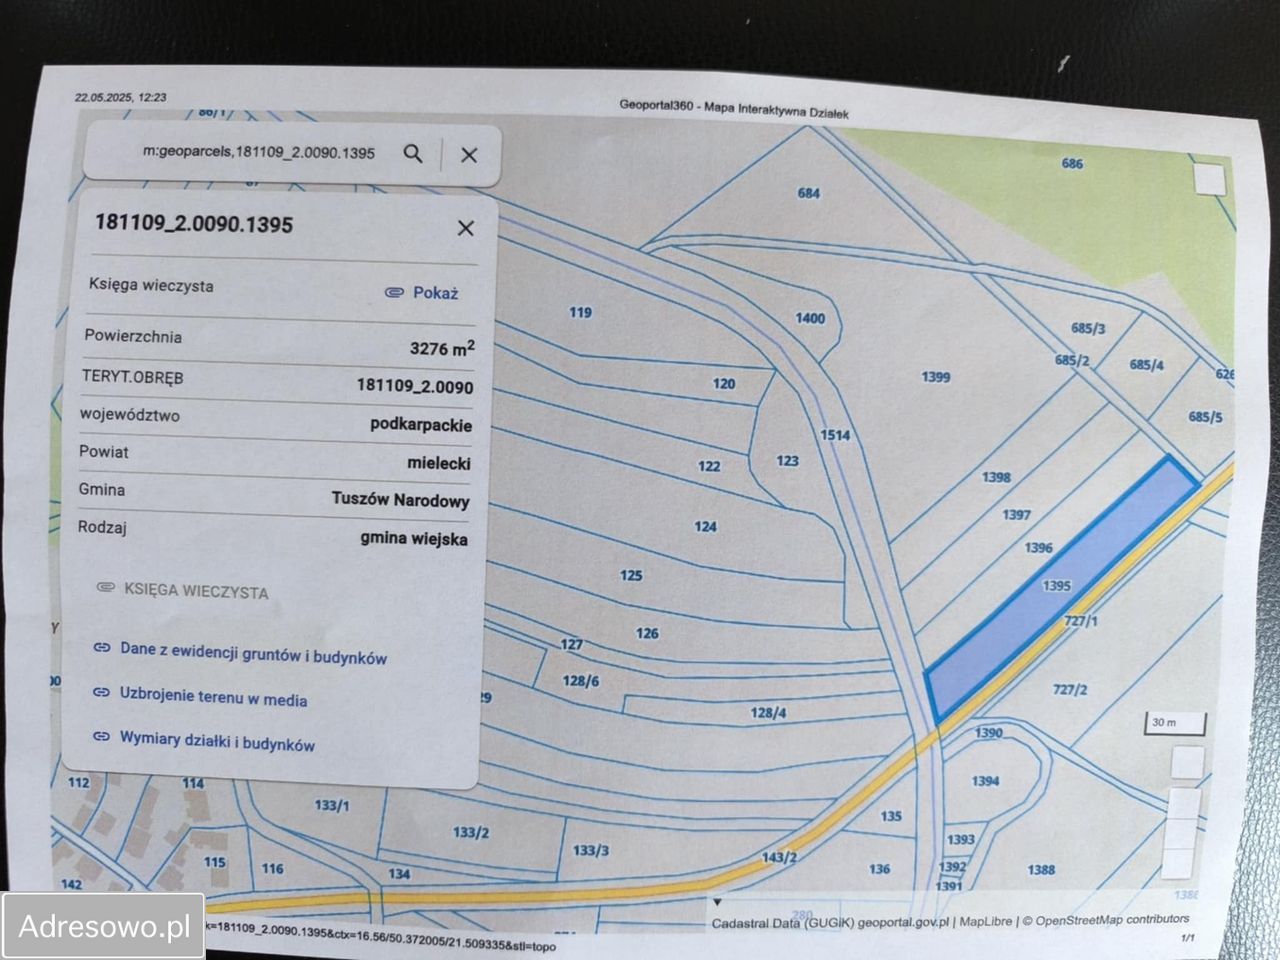Click parcel 1399 on the map
Screen dimensions: 1280x960
tap(936, 377)
